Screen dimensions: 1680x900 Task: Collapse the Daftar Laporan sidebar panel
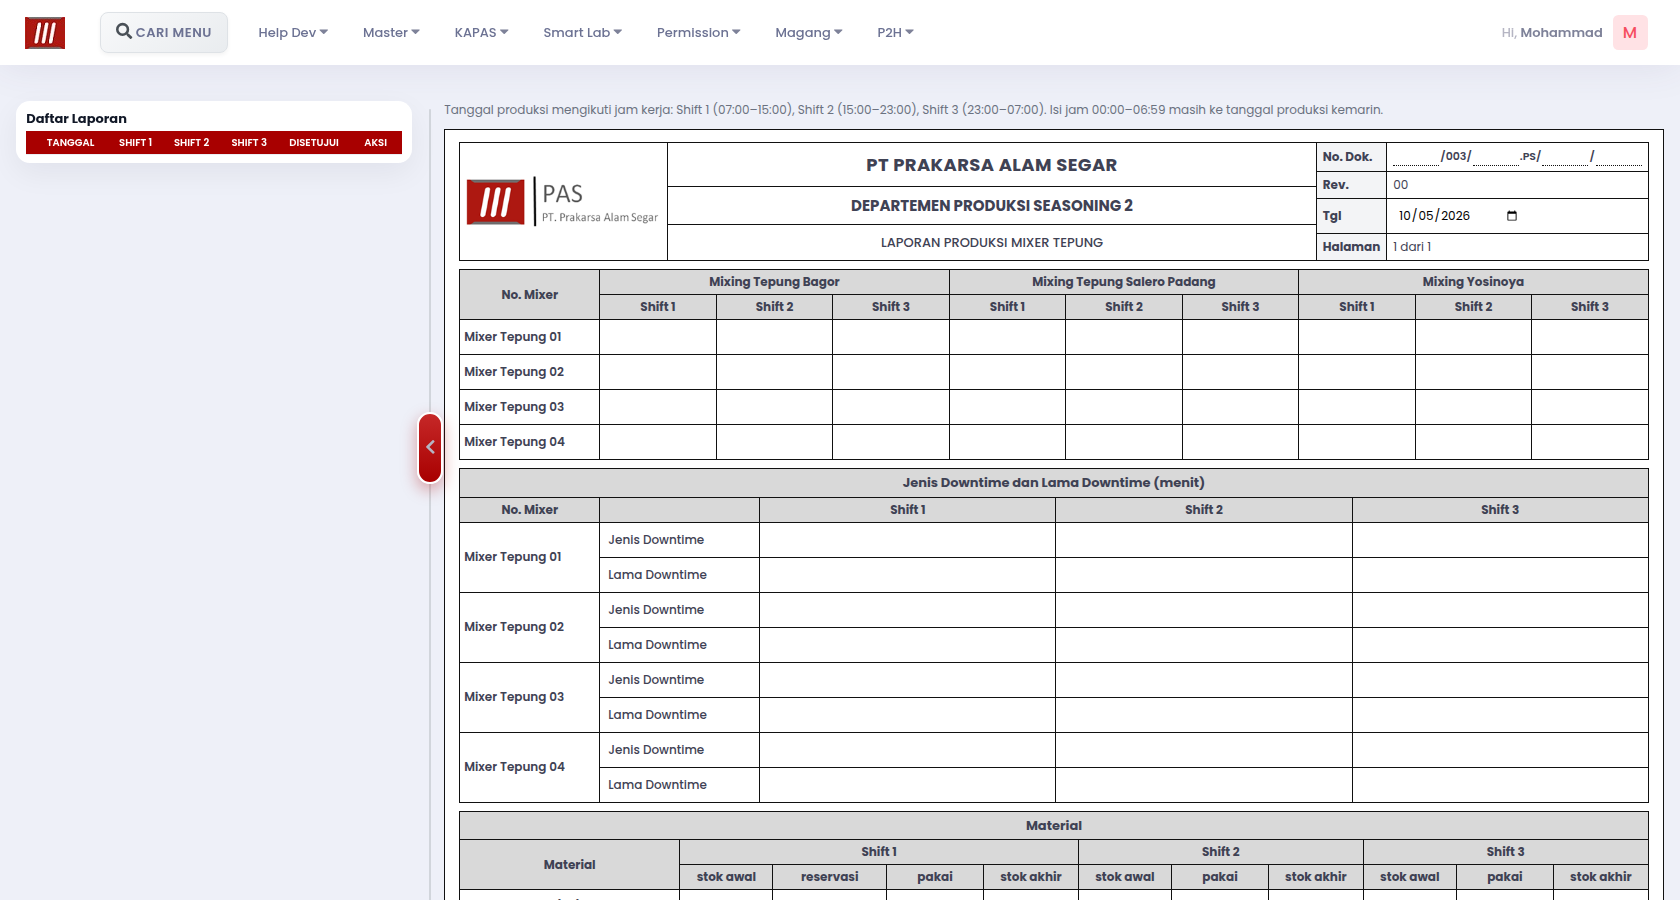(x=430, y=447)
